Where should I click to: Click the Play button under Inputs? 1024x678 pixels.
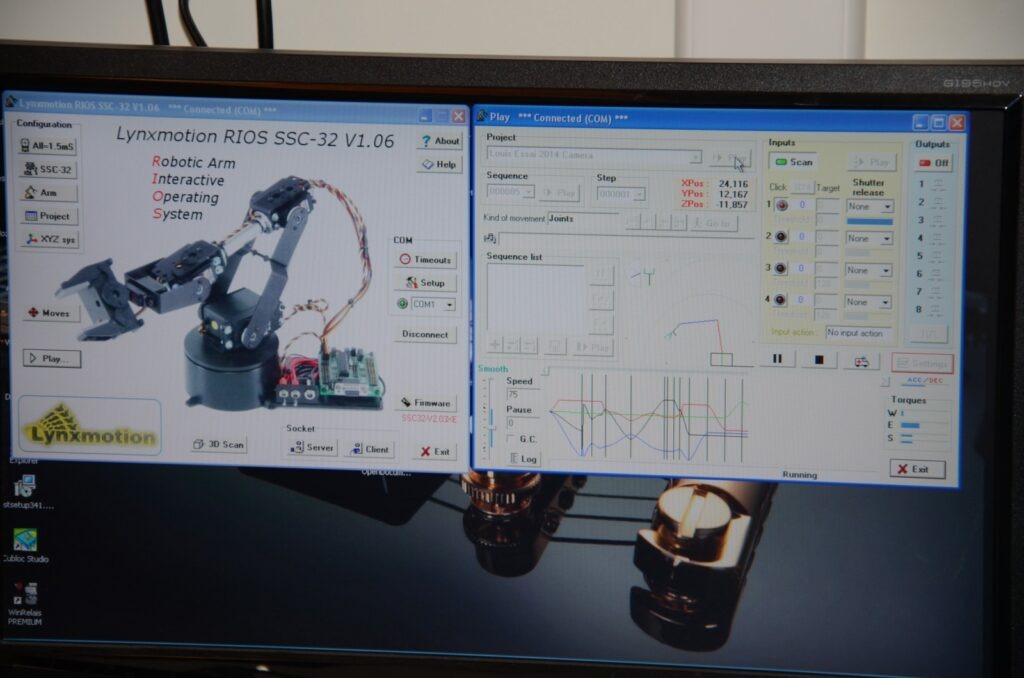pos(872,162)
